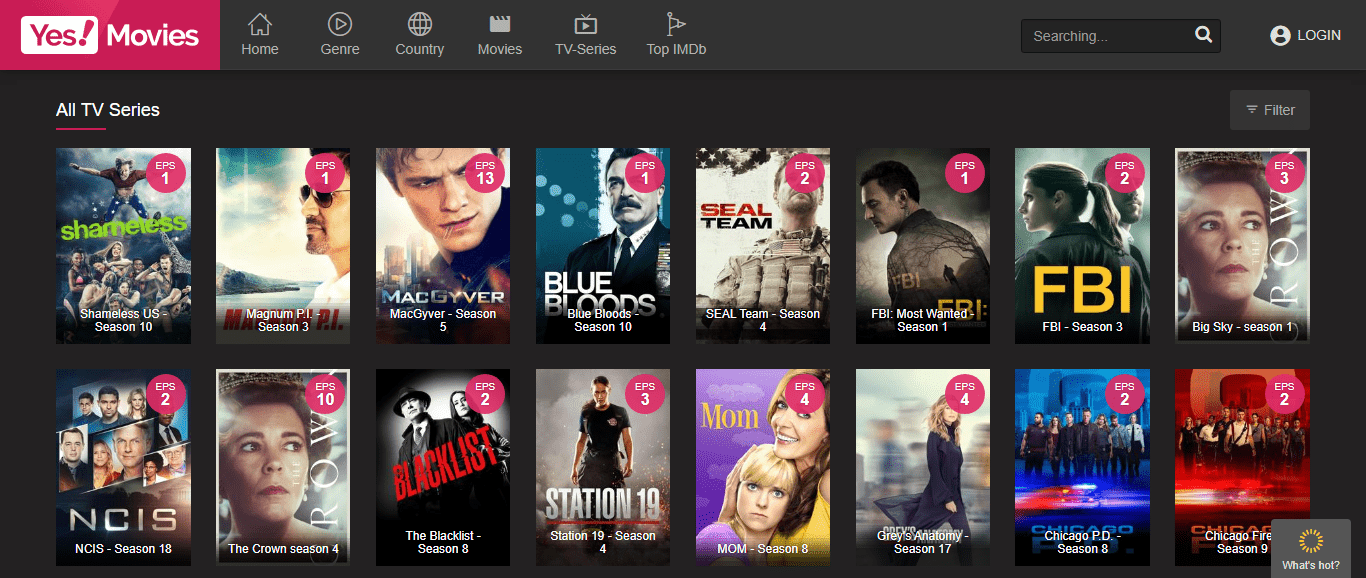
Task: Open FBI: Most Wanted Season 1 poster
Action: point(923,246)
